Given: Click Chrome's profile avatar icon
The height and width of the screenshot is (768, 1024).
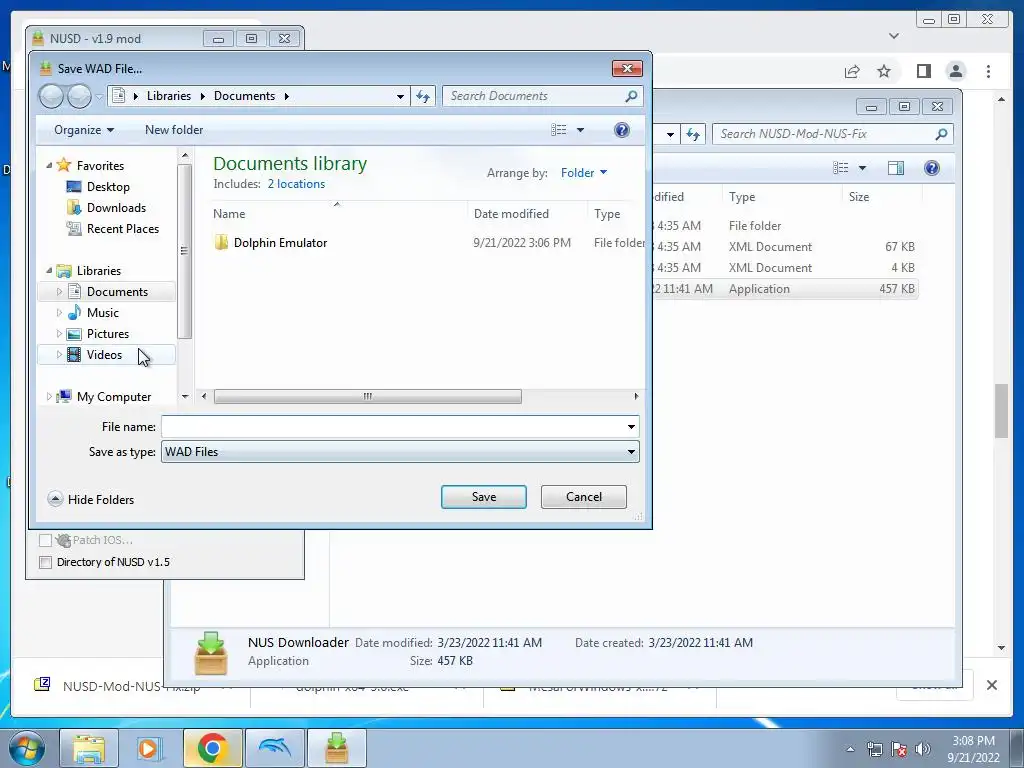Looking at the screenshot, I should pos(956,71).
